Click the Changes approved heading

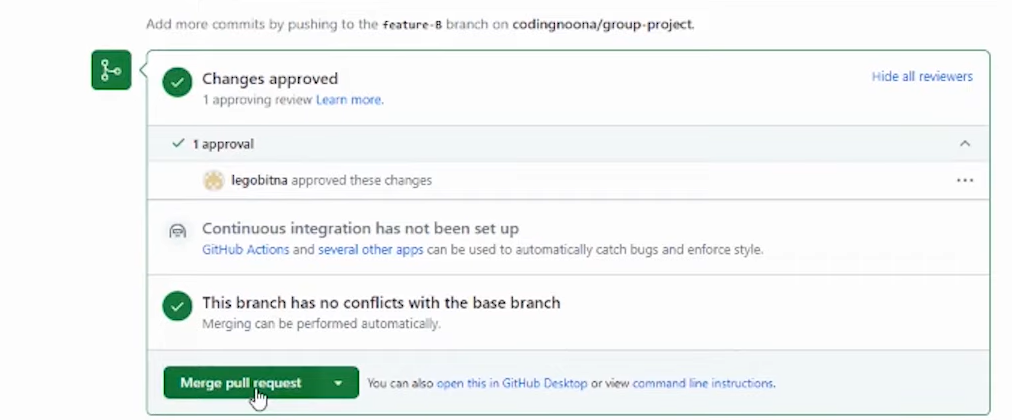coord(270,78)
